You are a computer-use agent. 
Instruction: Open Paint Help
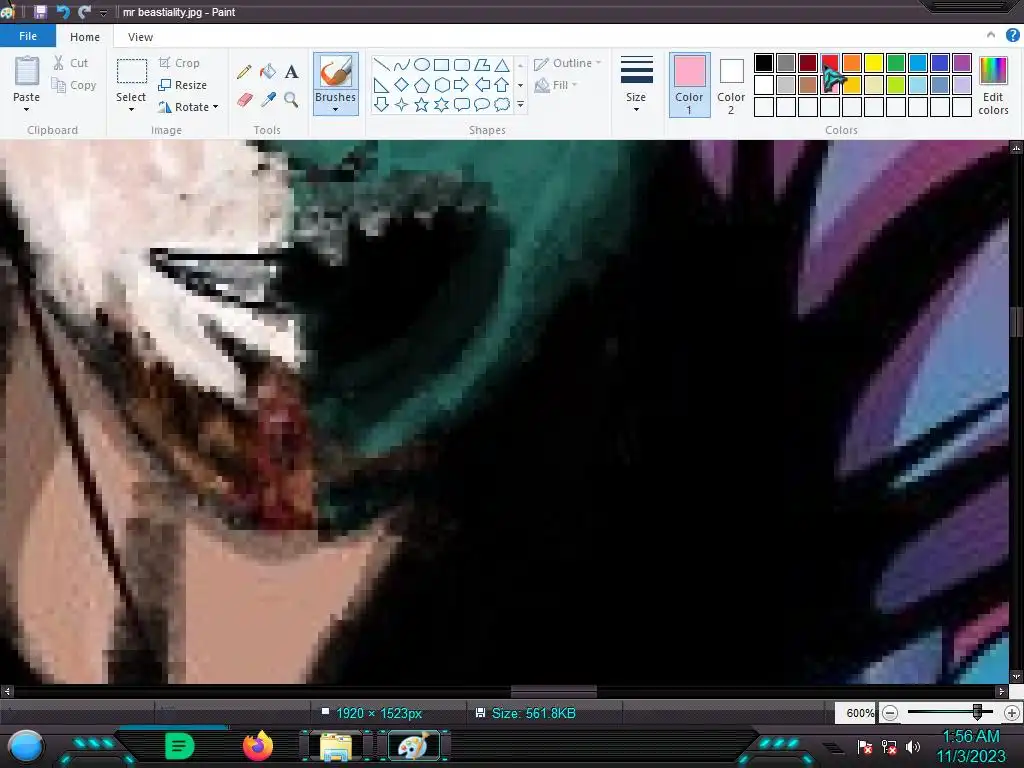[1012, 36]
